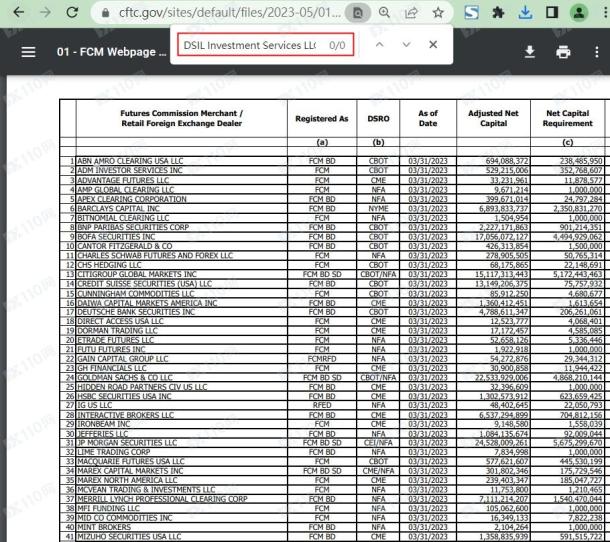Select row 'MINT BROKERS'

click(x=332, y=527)
